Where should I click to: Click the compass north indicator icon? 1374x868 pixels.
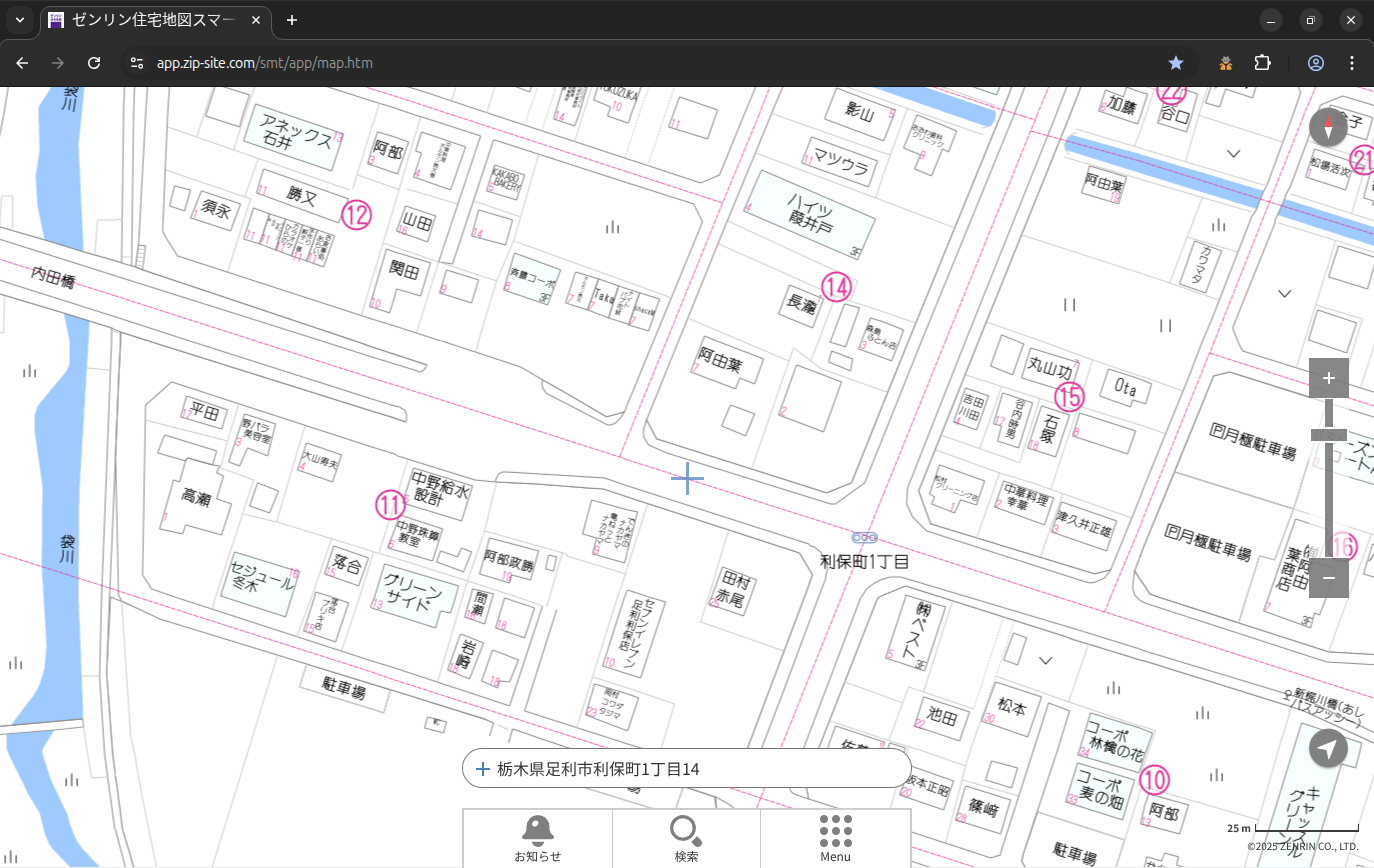coord(1328,127)
